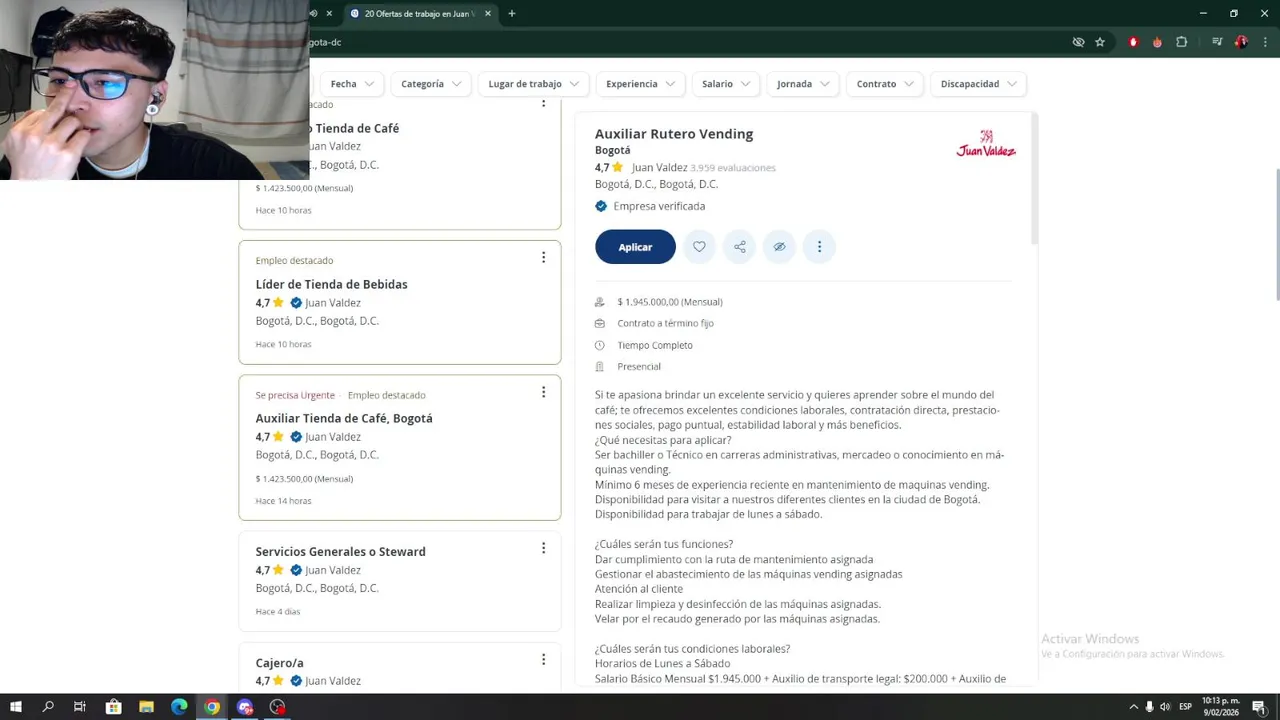Open the Experiencia filter dropdown
The height and width of the screenshot is (720, 1280).
[640, 84]
